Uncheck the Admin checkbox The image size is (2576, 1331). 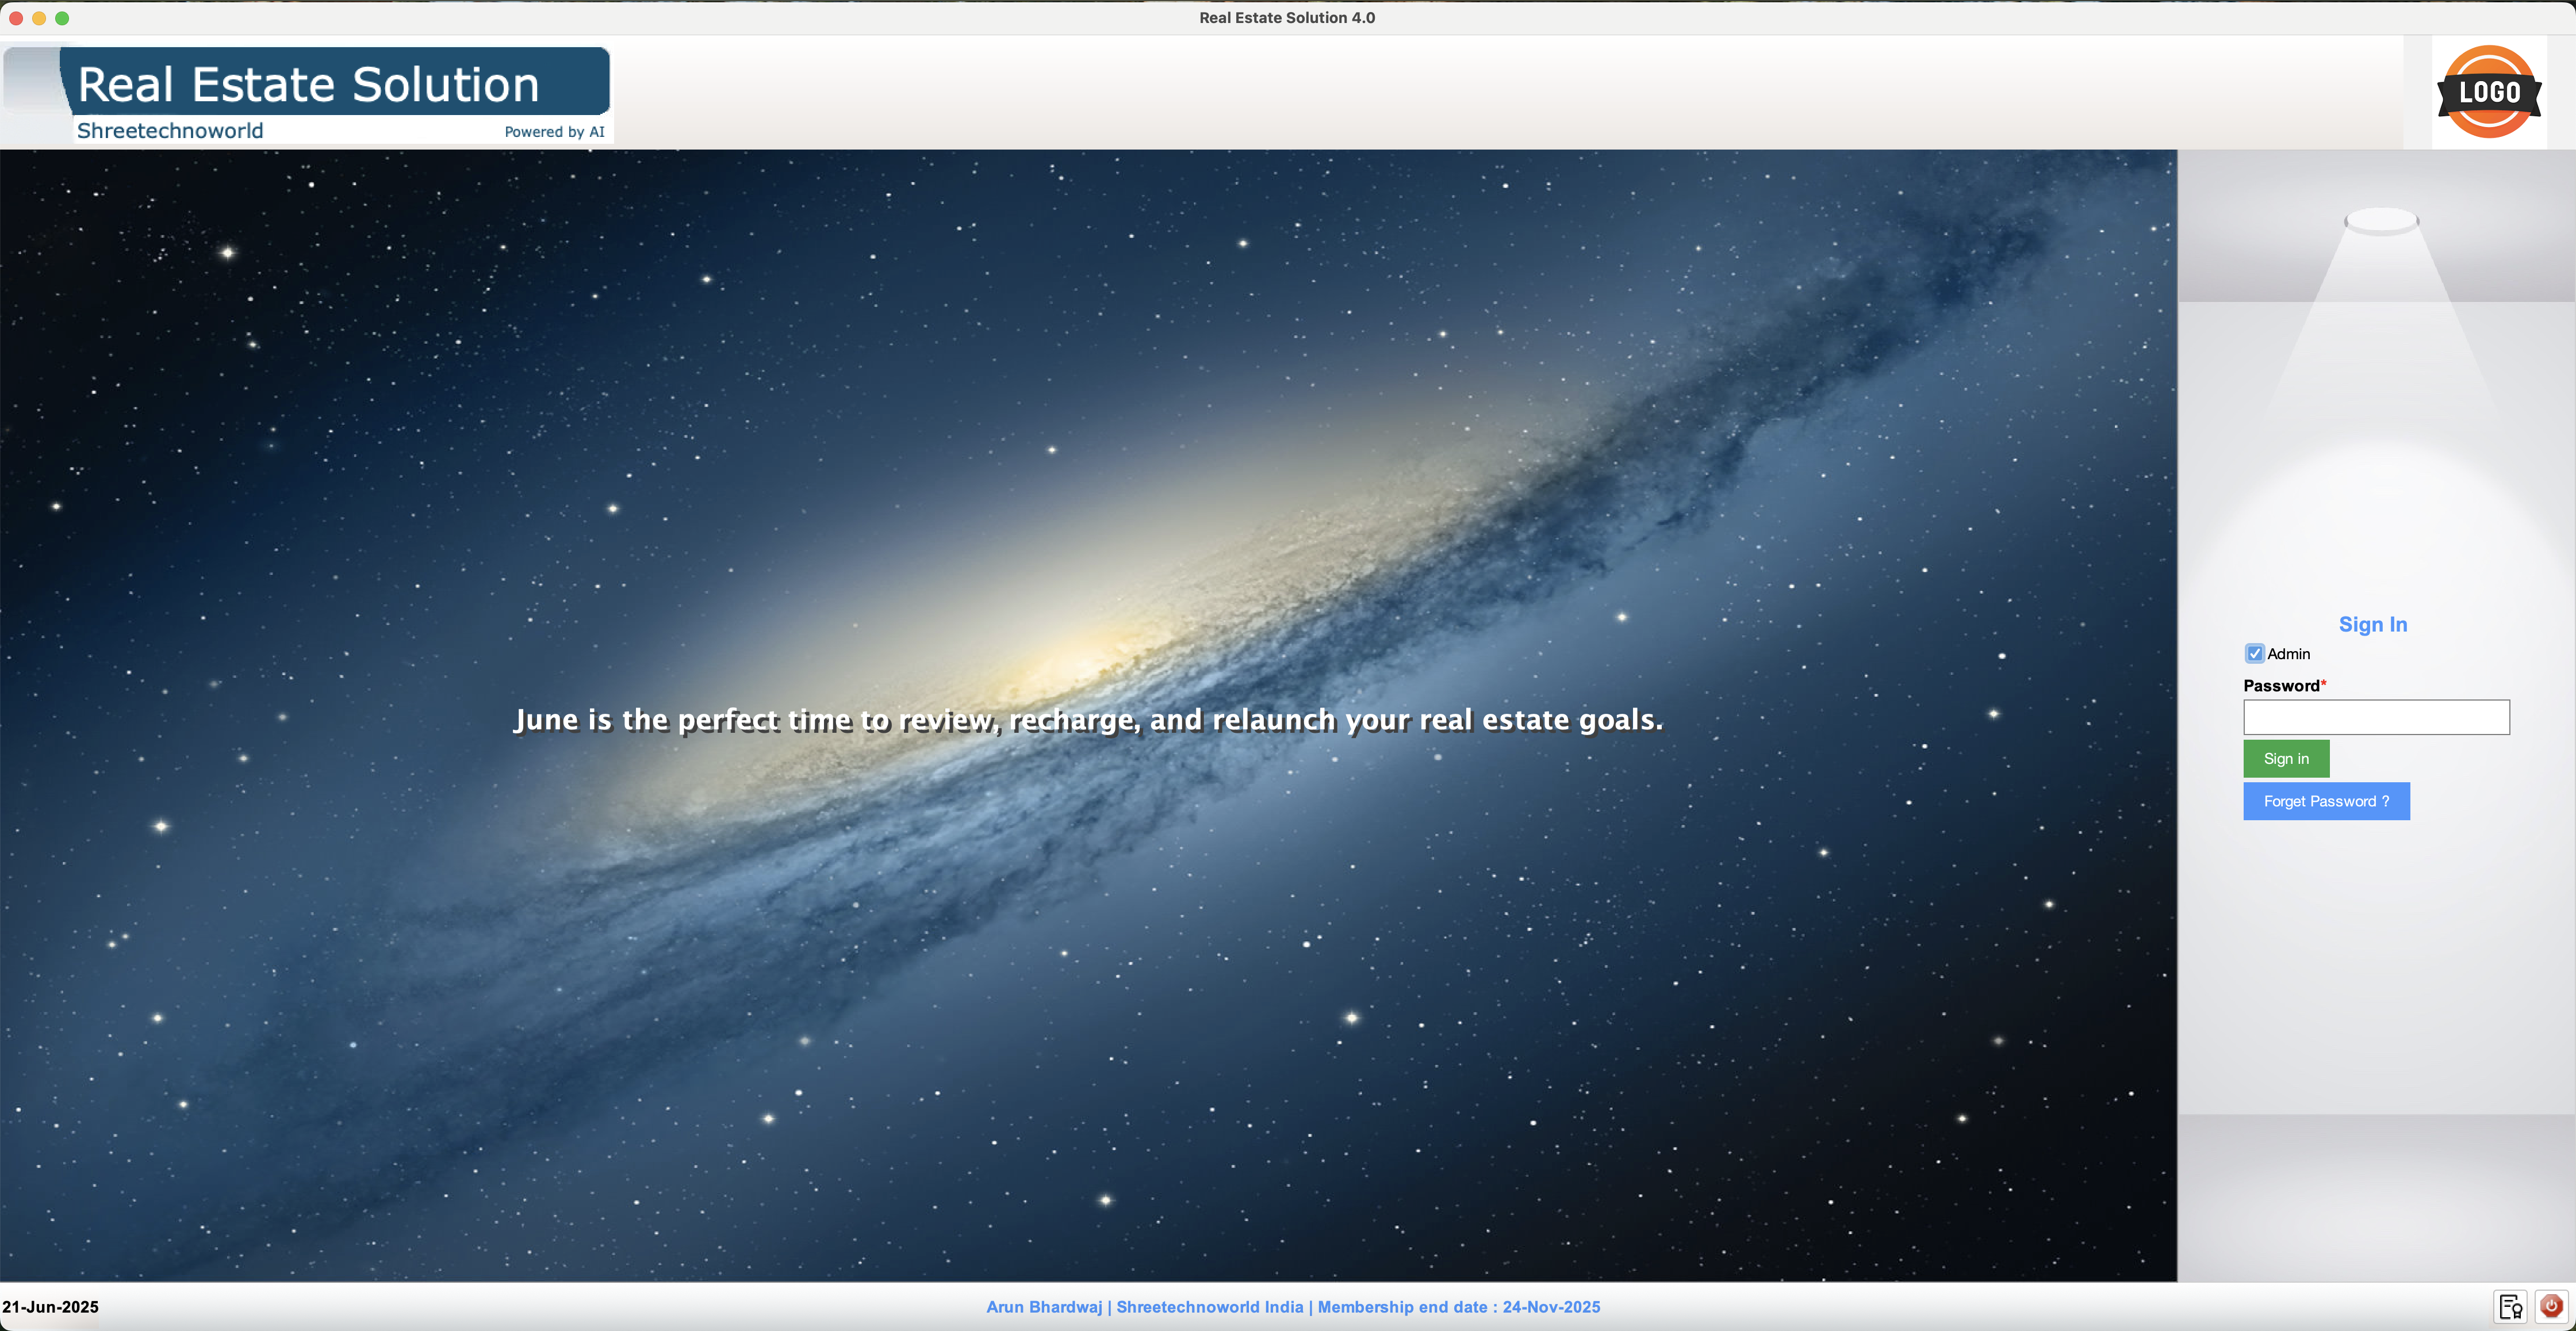(2255, 654)
